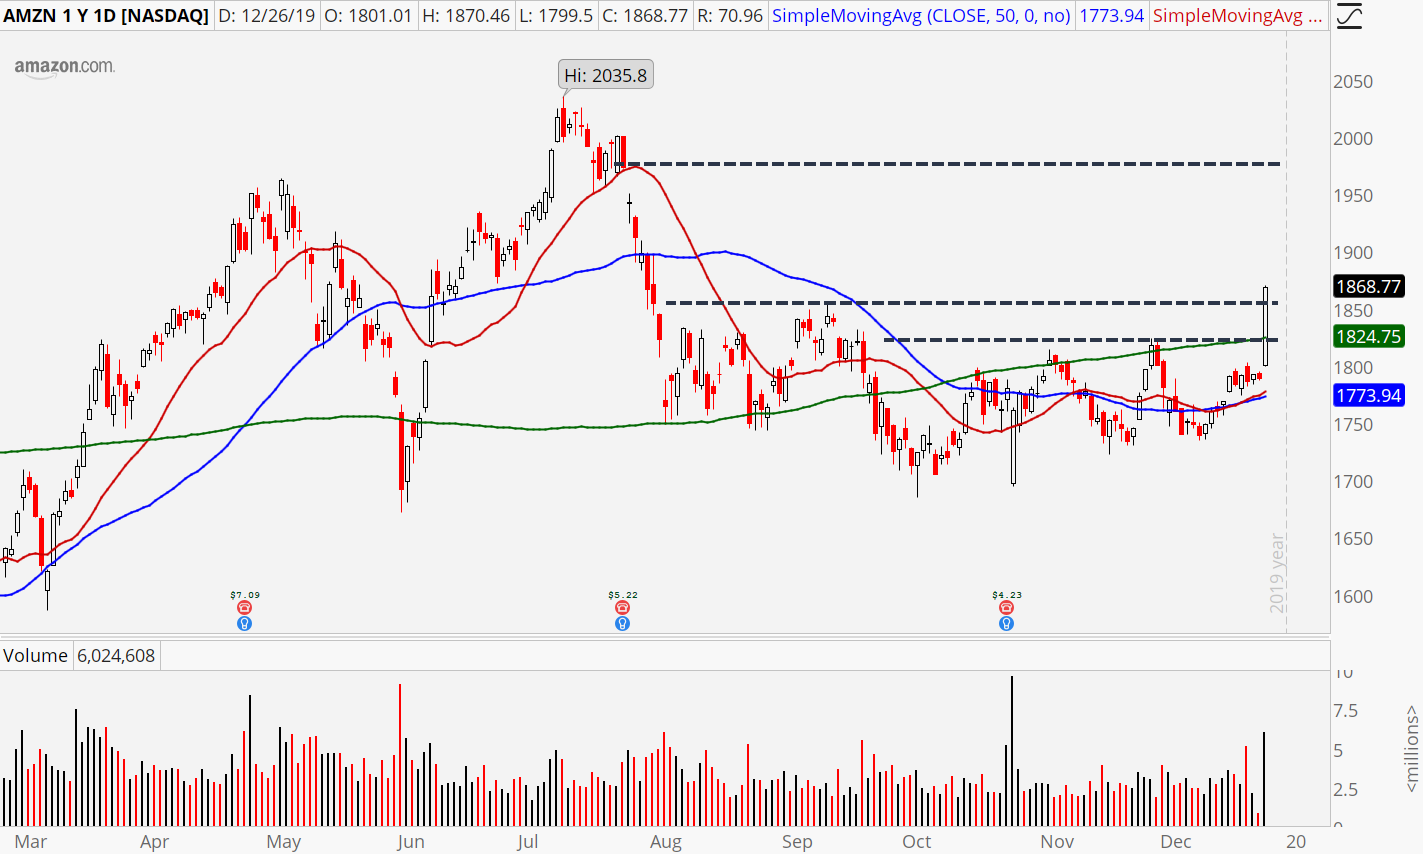Click the red earnings phone icon under $5.22
This screenshot has height=854, width=1423.
coord(622,608)
